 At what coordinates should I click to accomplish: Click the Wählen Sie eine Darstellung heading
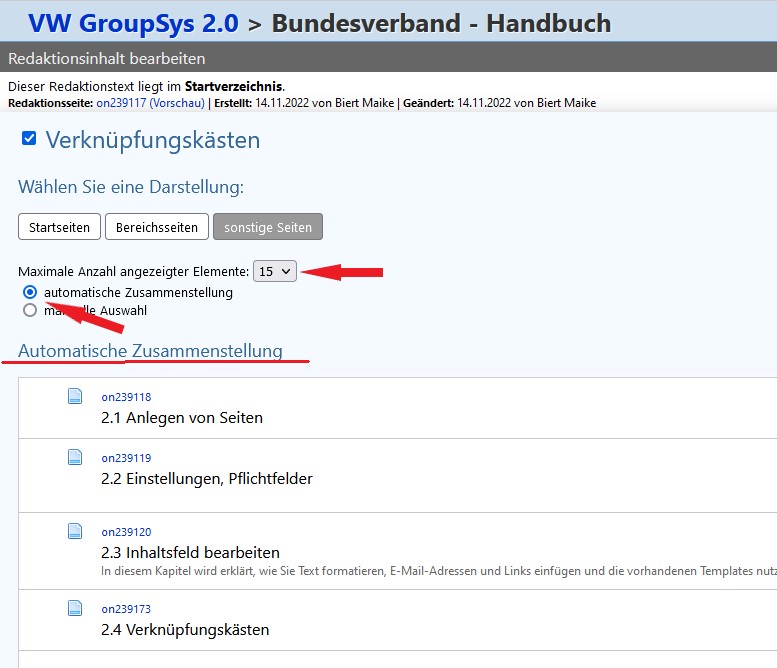131,187
